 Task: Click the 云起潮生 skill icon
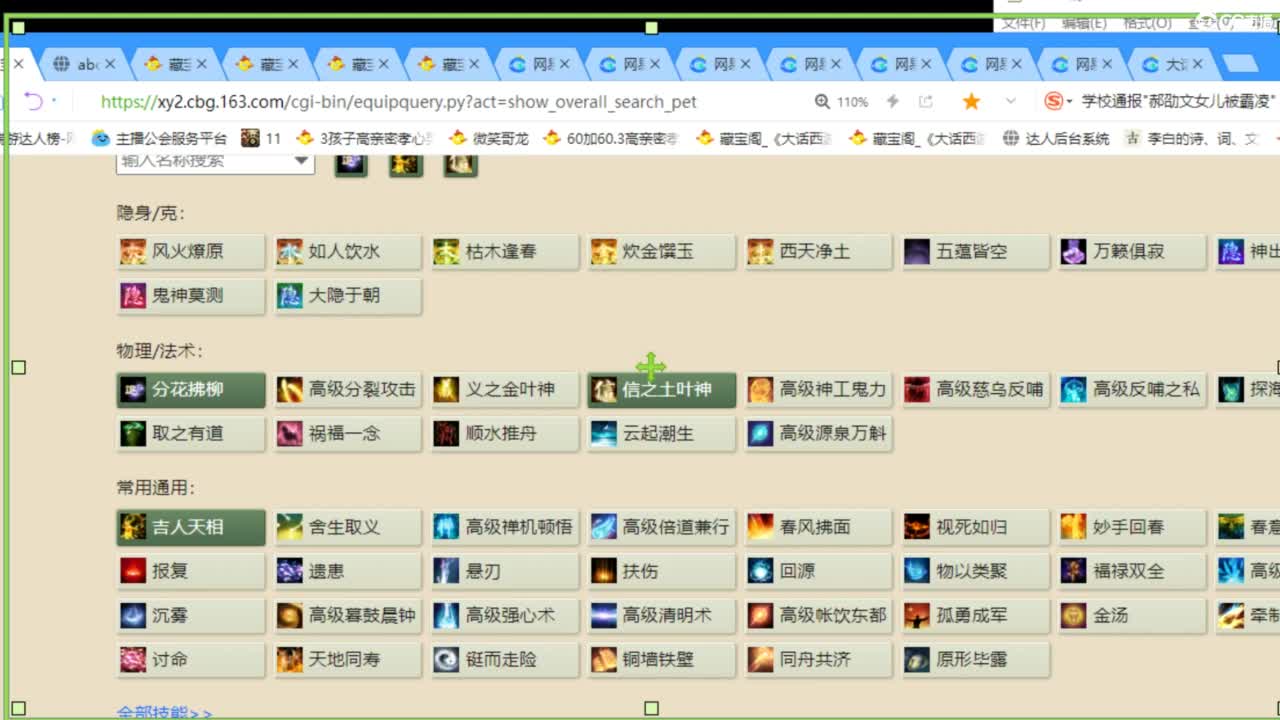pyautogui.click(x=603, y=434)
